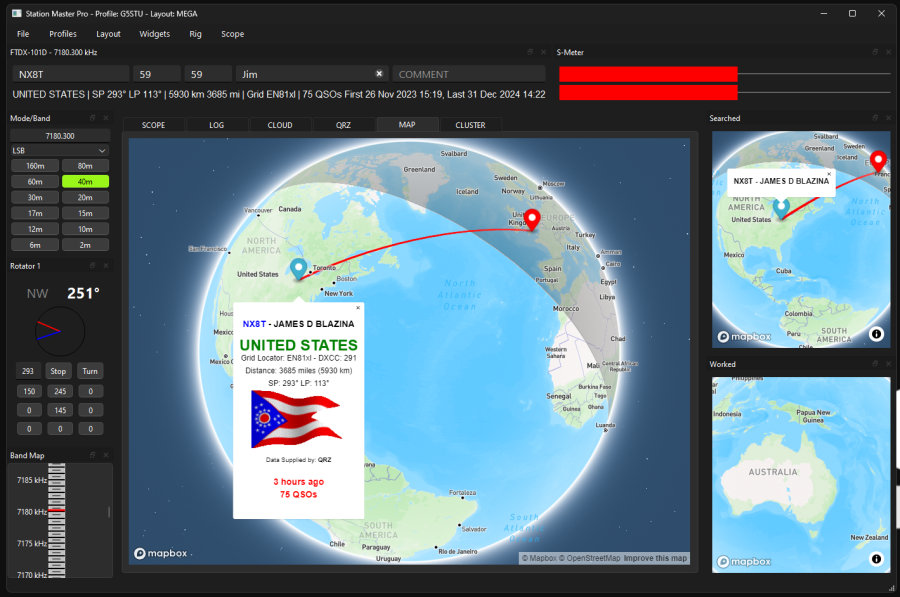Click the teal pin in the Searched map
Image resolution: width=900 pixels, height=597 pixels.
click(781, 209)
